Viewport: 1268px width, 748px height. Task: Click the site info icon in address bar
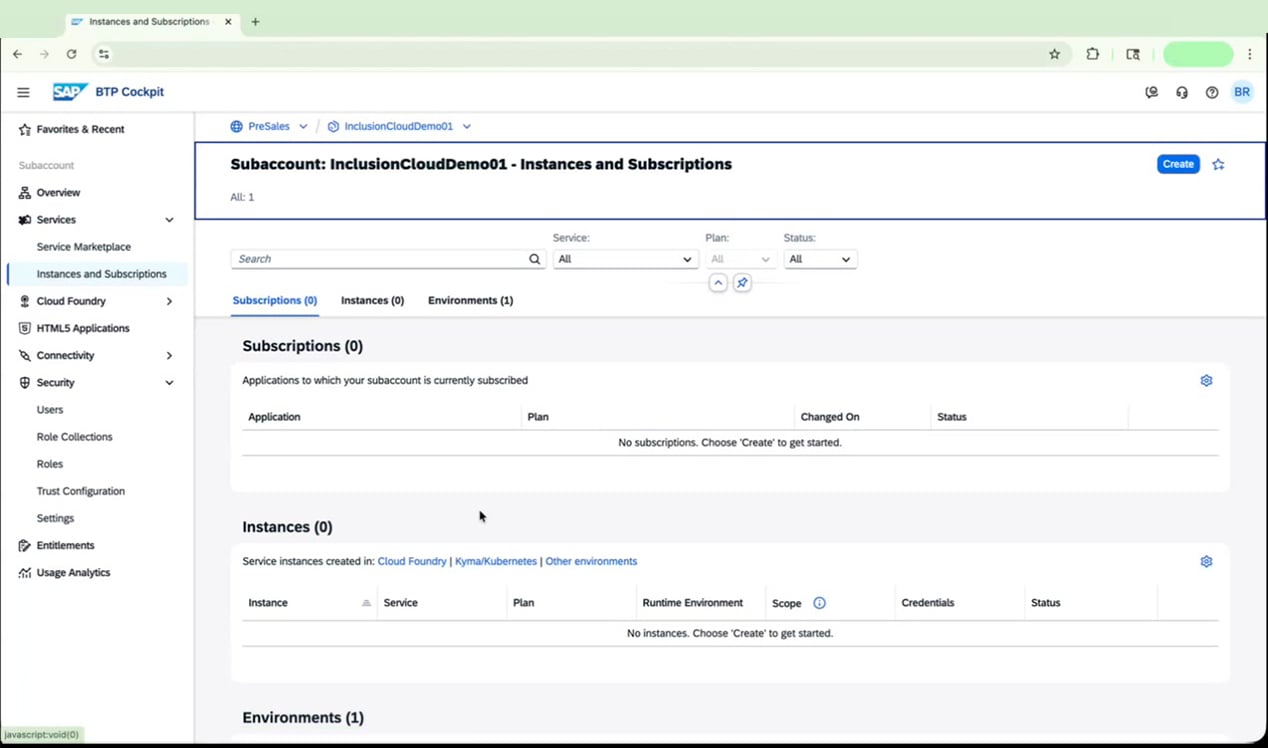[103, 54]
